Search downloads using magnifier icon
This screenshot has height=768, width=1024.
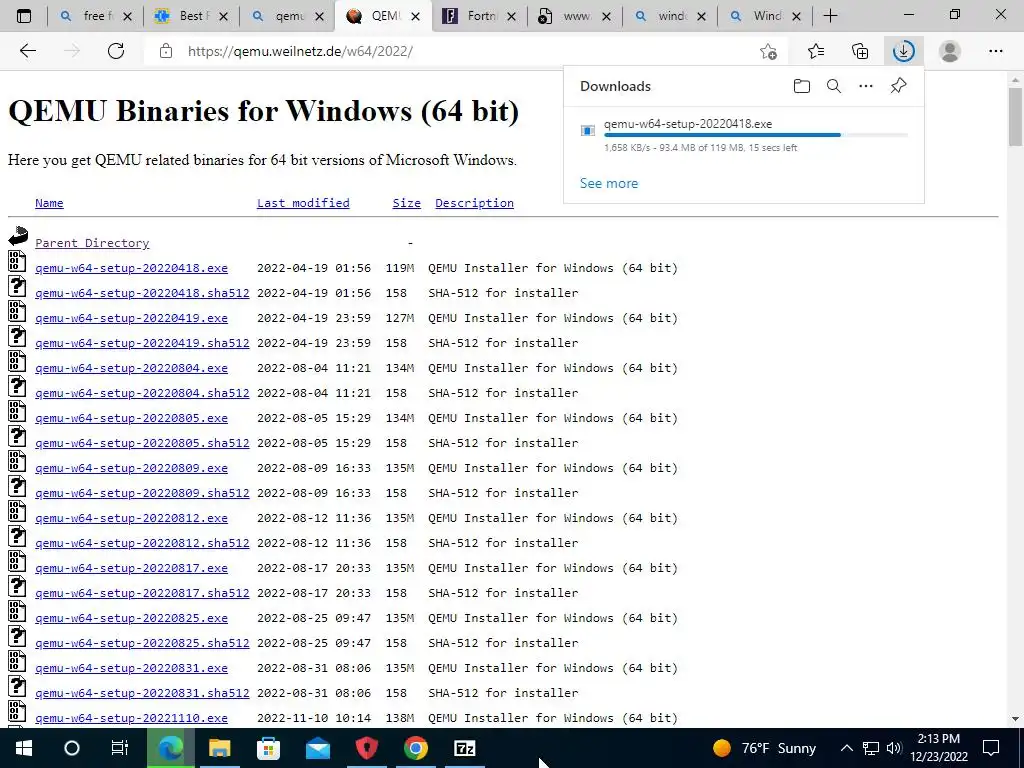(834, 86)
